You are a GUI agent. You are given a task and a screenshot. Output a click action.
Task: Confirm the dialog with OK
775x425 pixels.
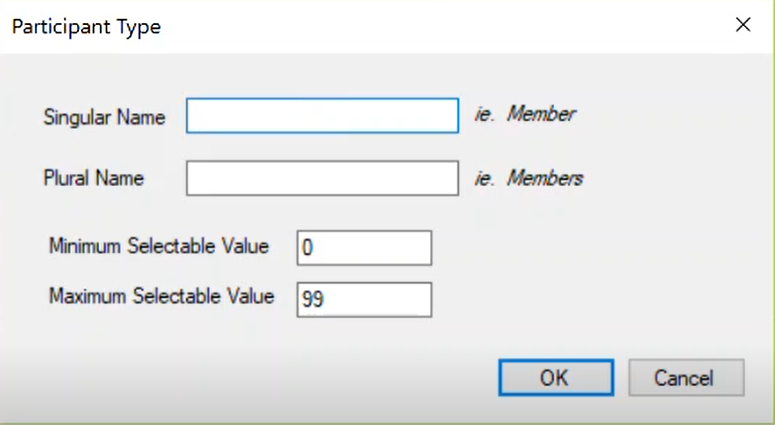556,378
